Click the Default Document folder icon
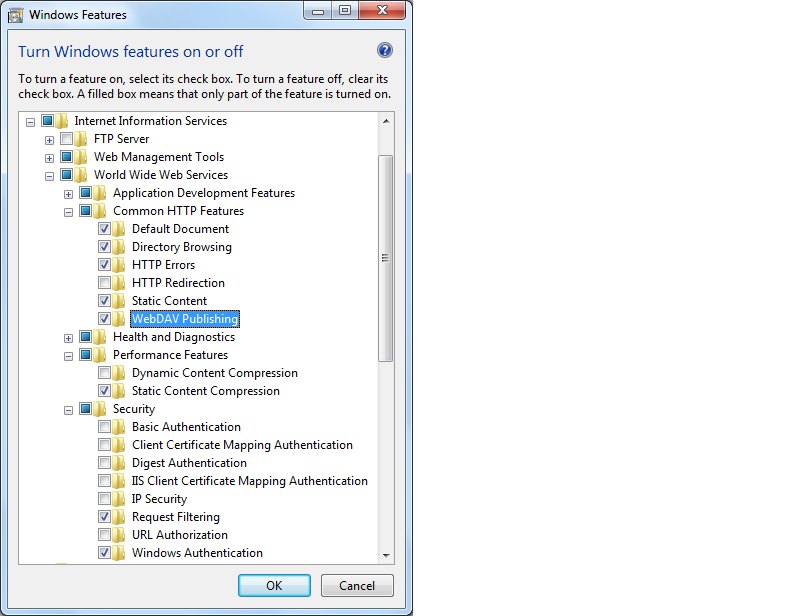Screen dimensions: 808x616 click(x=119, y=229)
